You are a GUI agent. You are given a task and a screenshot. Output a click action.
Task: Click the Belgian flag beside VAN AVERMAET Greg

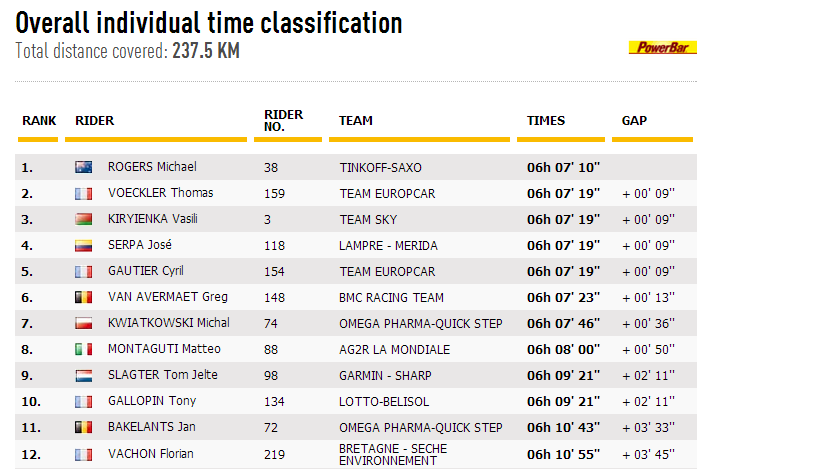(x=84, y=297)
